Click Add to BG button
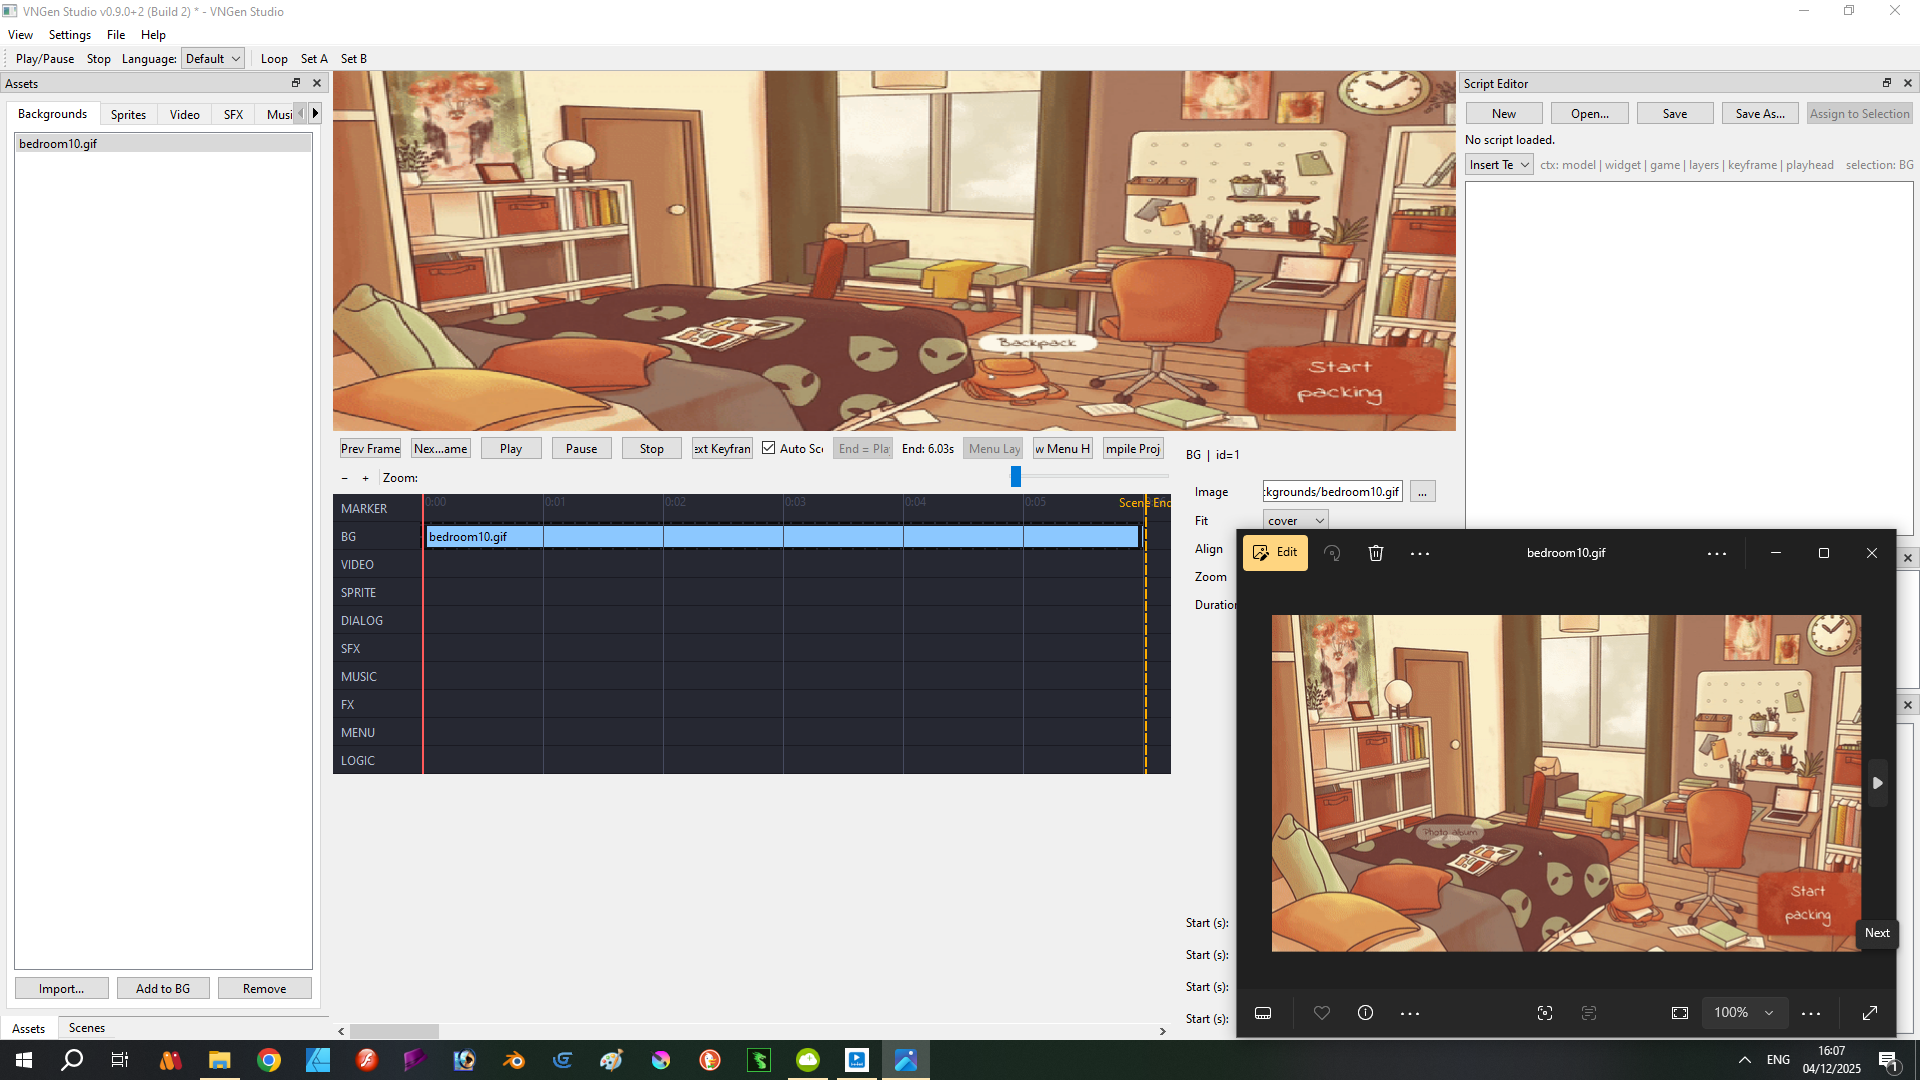The width and height of the screenshot is (1920, 1080). (x=163, y=989)
